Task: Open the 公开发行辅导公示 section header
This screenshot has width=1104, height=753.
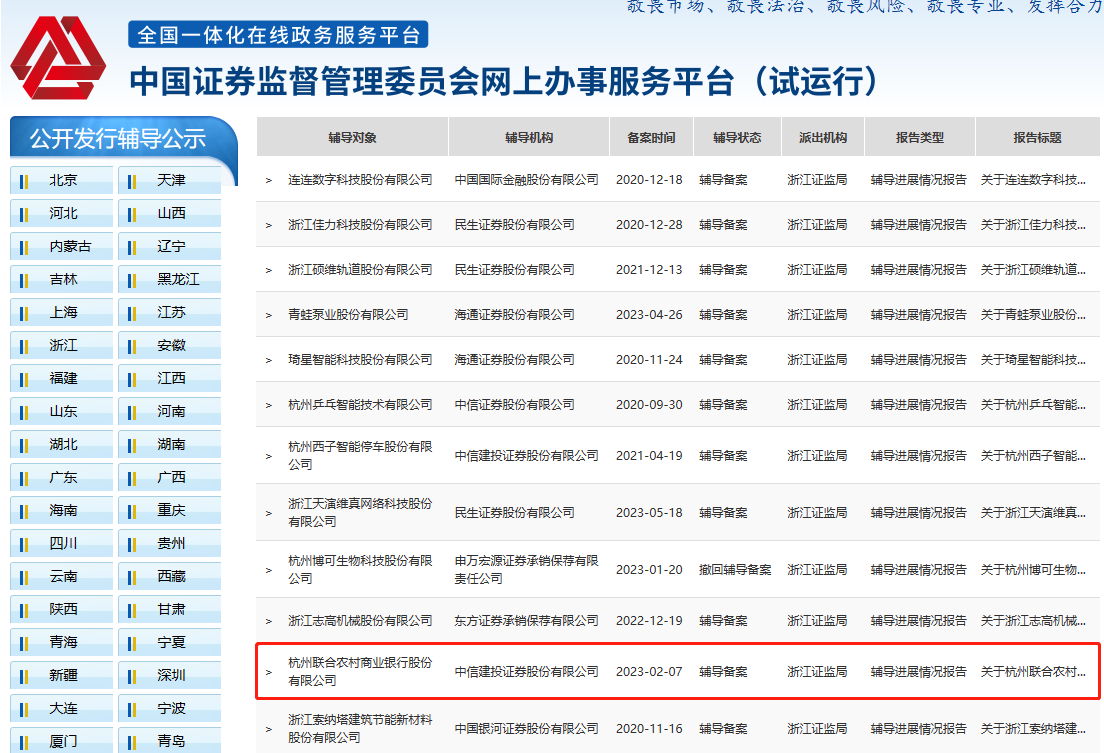Action: pyautogui.click(x=118, y=138)
